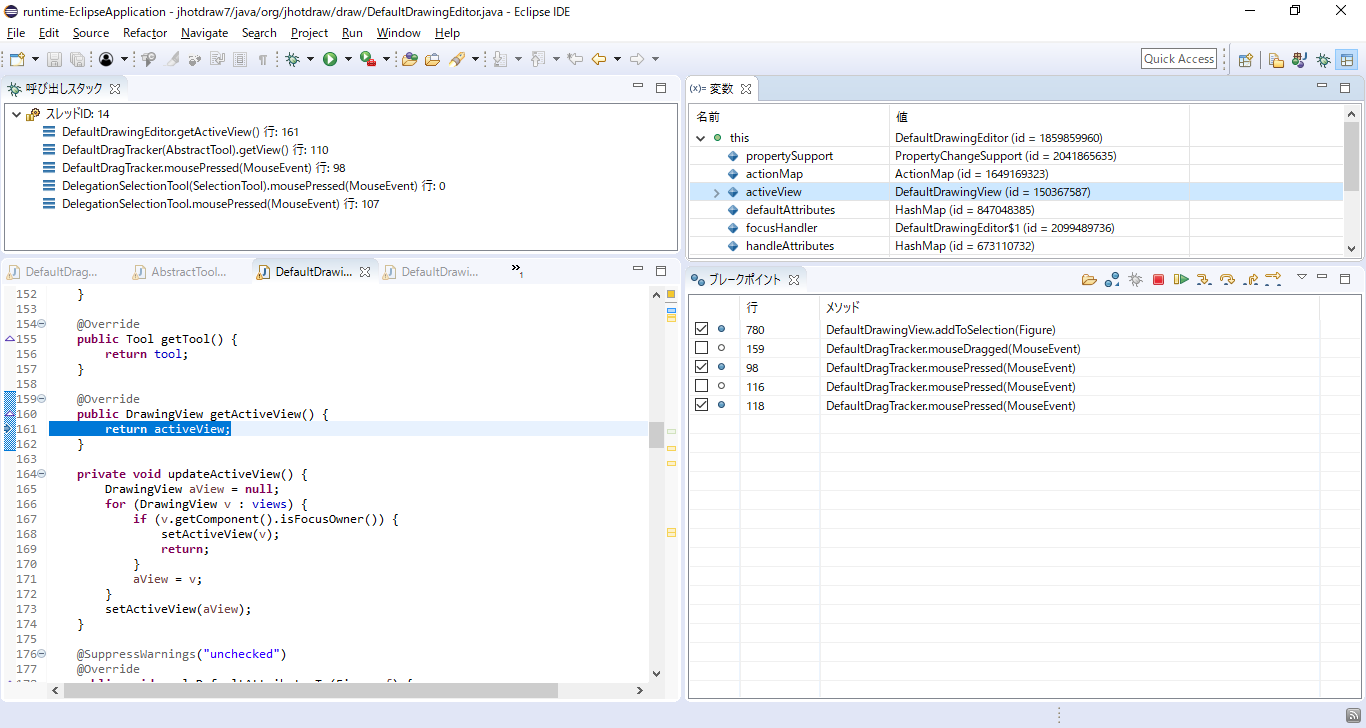
Task: Select the propertySupport variable row
Action: coord(1016,156)
